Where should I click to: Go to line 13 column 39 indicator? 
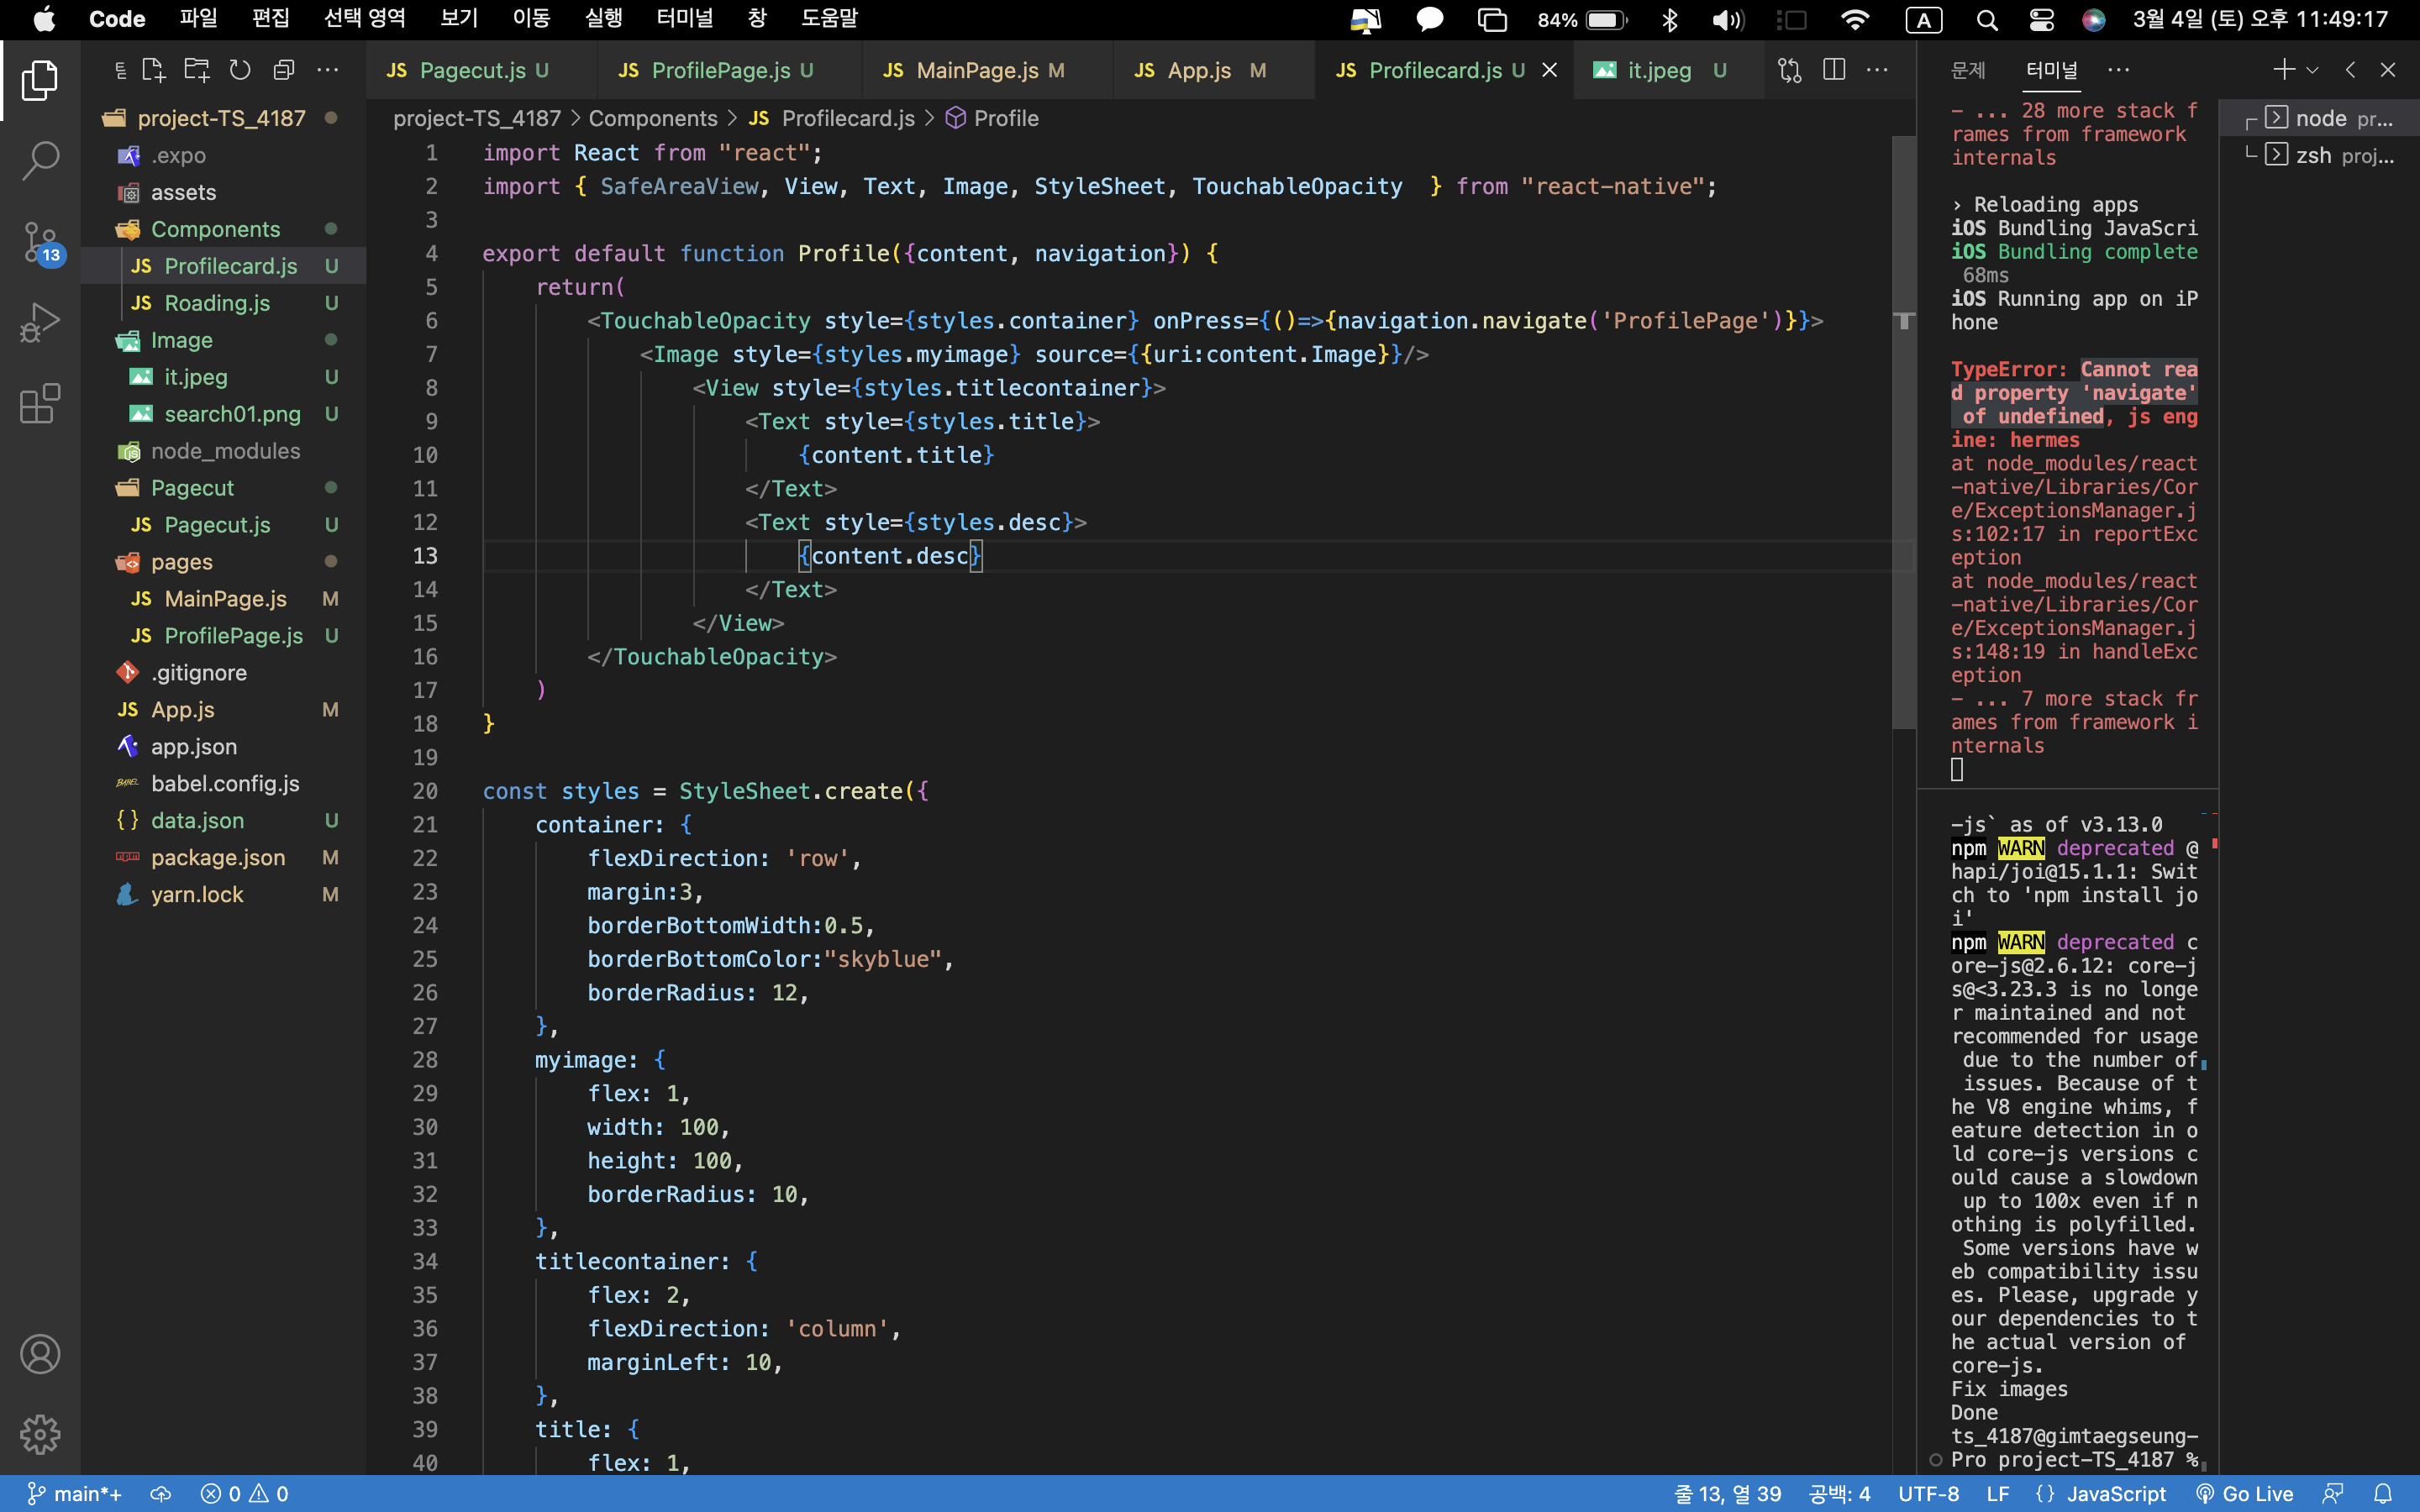(1729, 1494)
